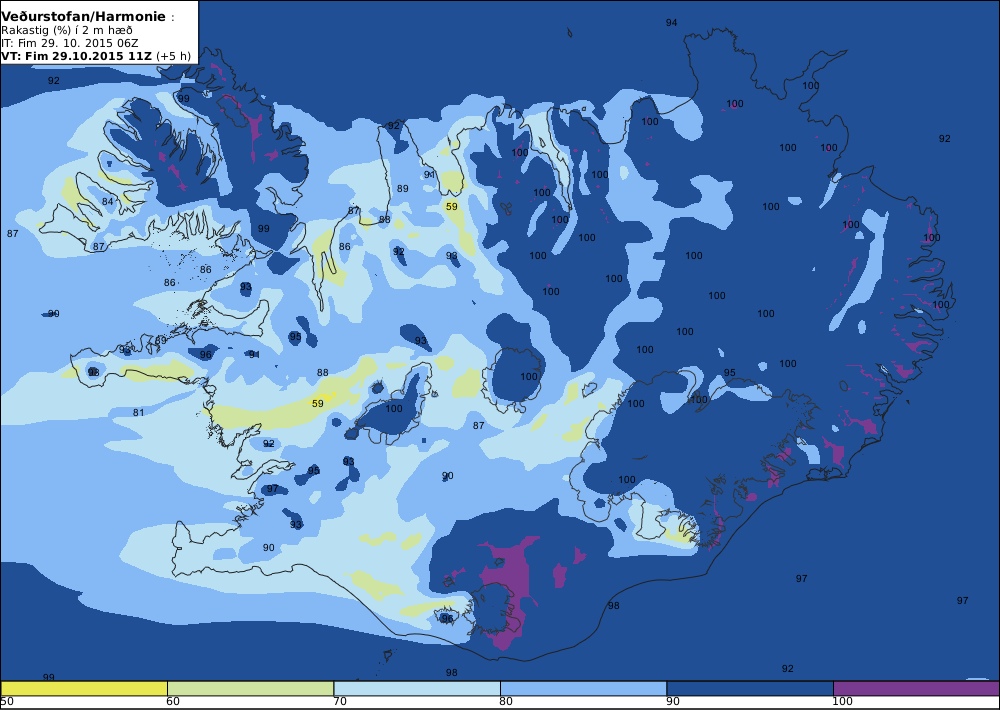Image resolution: width=1000 pixels, height=710 pixels.
Task: Click the '60' label under the legend
Action: tap(173, 702)
